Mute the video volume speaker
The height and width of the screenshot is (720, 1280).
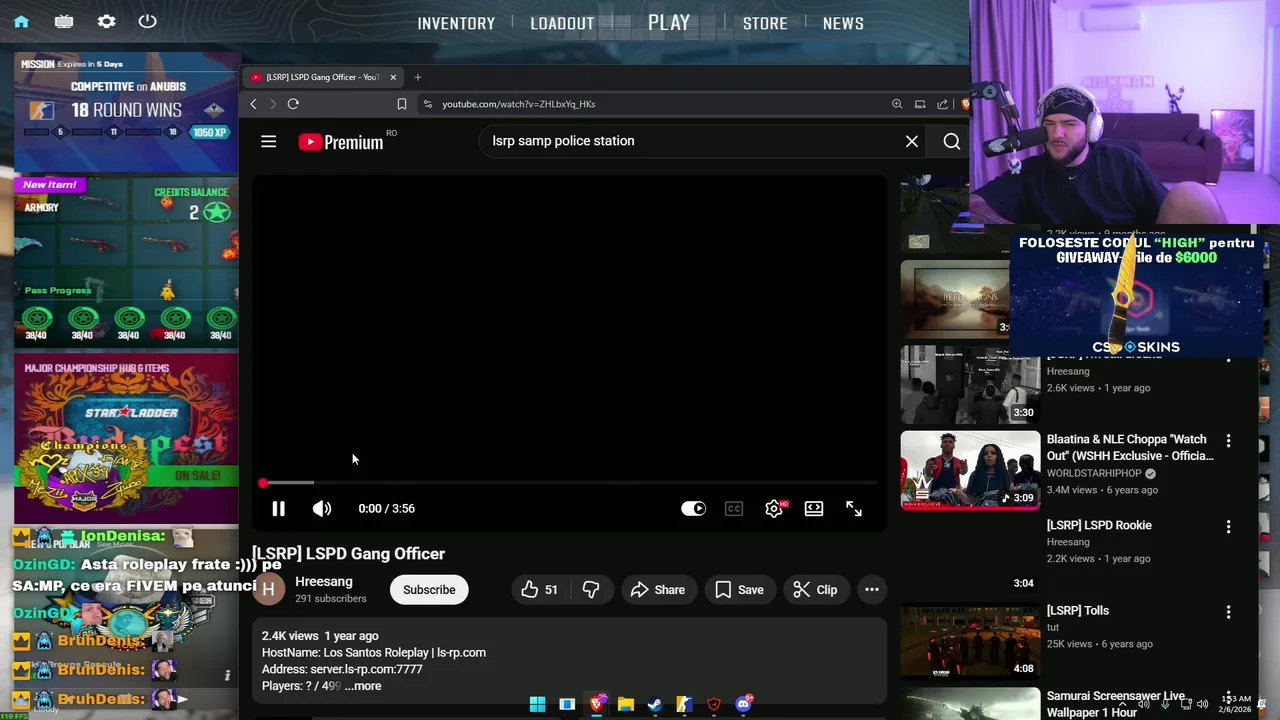point(321,509)
